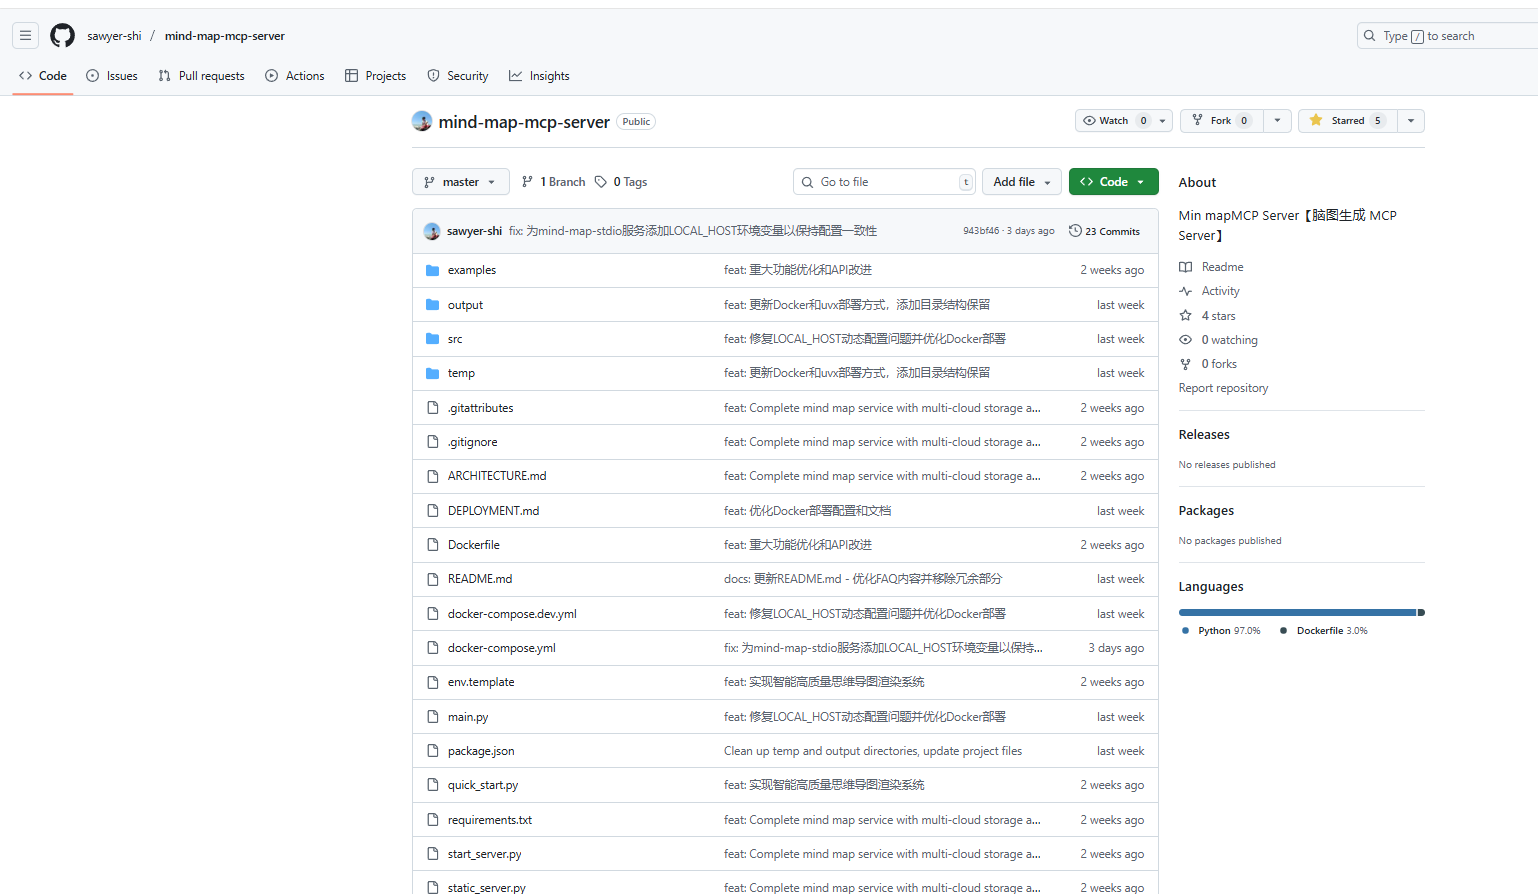Open start_server.py file
The image size is (1538, 894).
[485, 854]
